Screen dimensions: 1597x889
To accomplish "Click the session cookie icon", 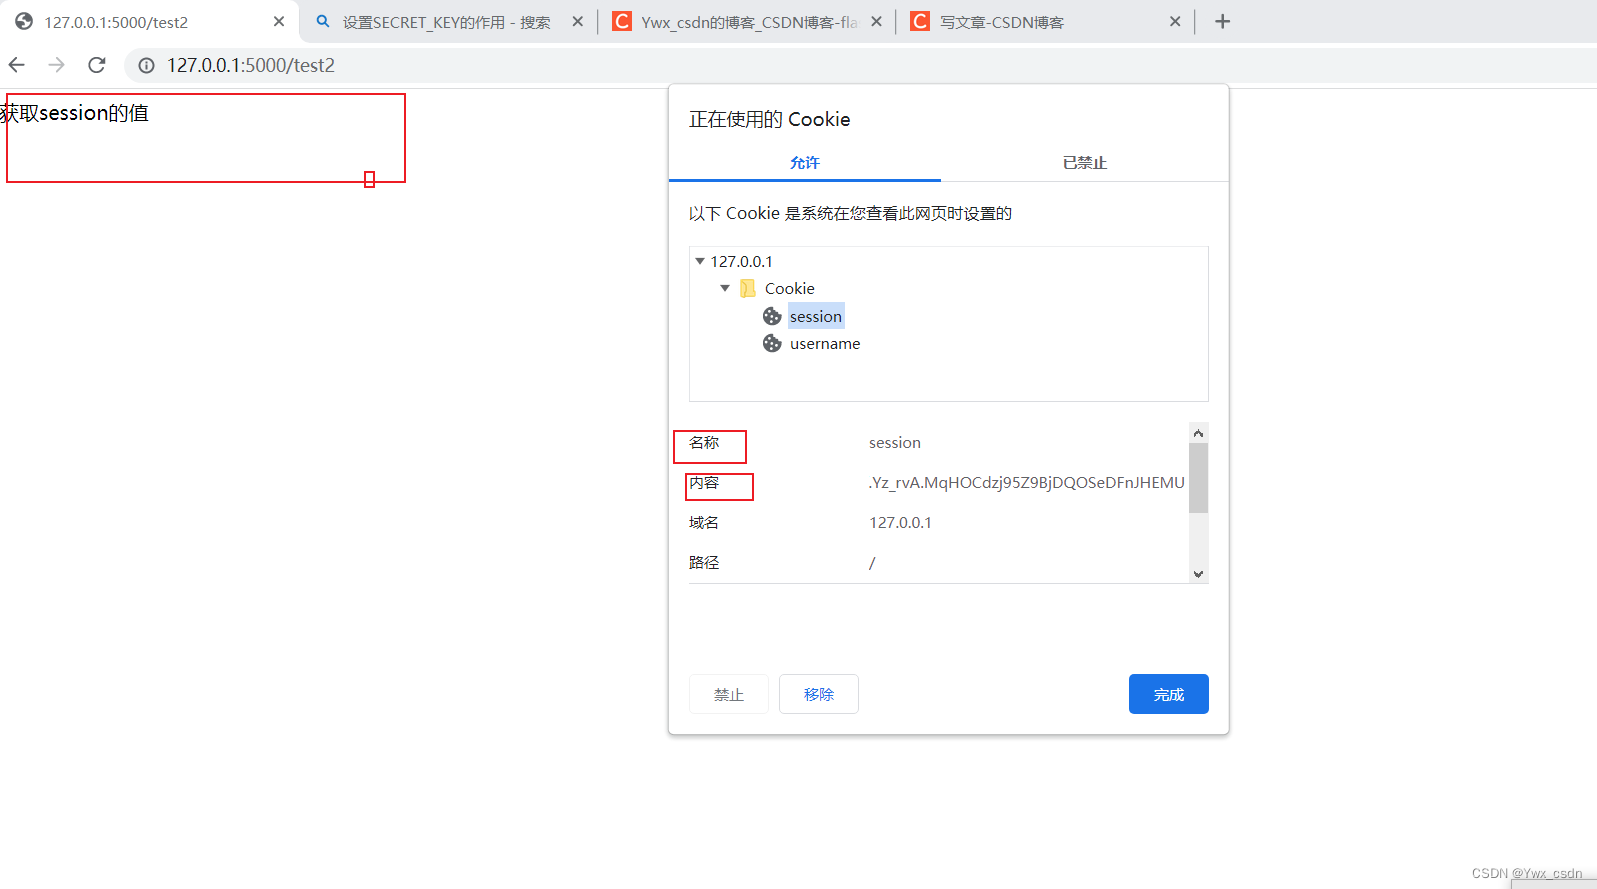I will (x=772, y=316).
